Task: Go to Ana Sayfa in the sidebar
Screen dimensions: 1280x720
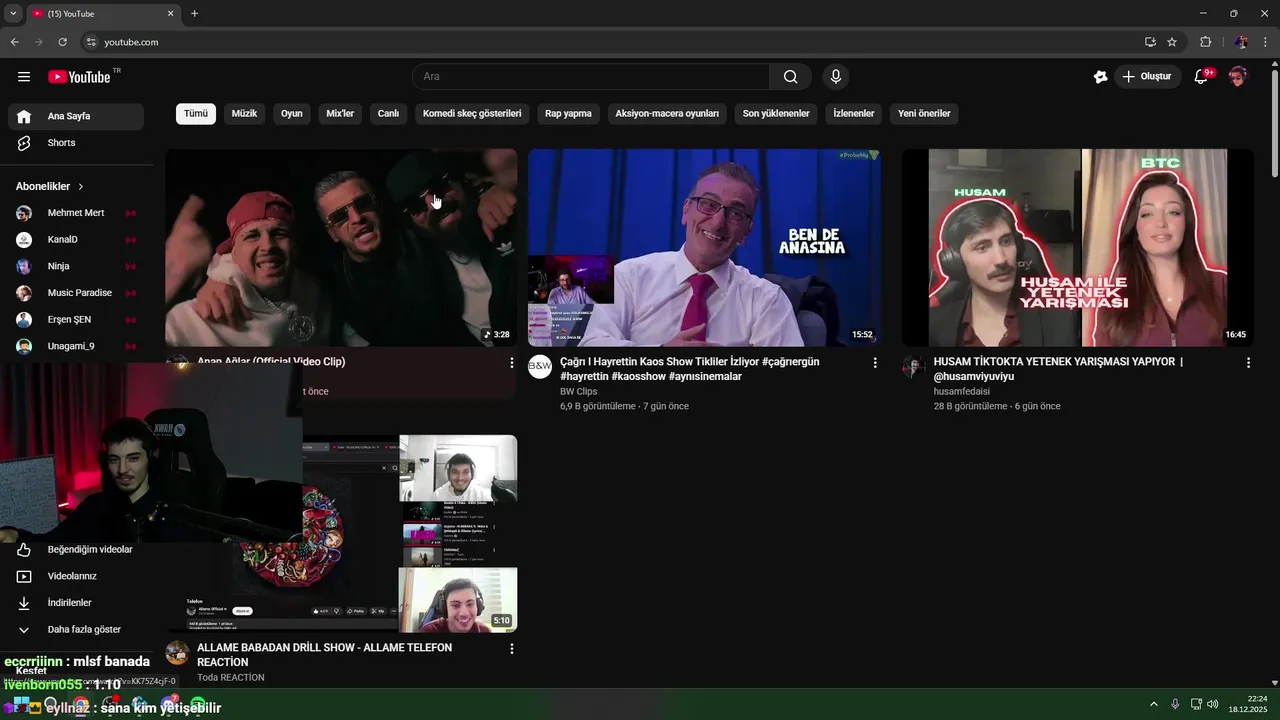Action: pos(76,116)
